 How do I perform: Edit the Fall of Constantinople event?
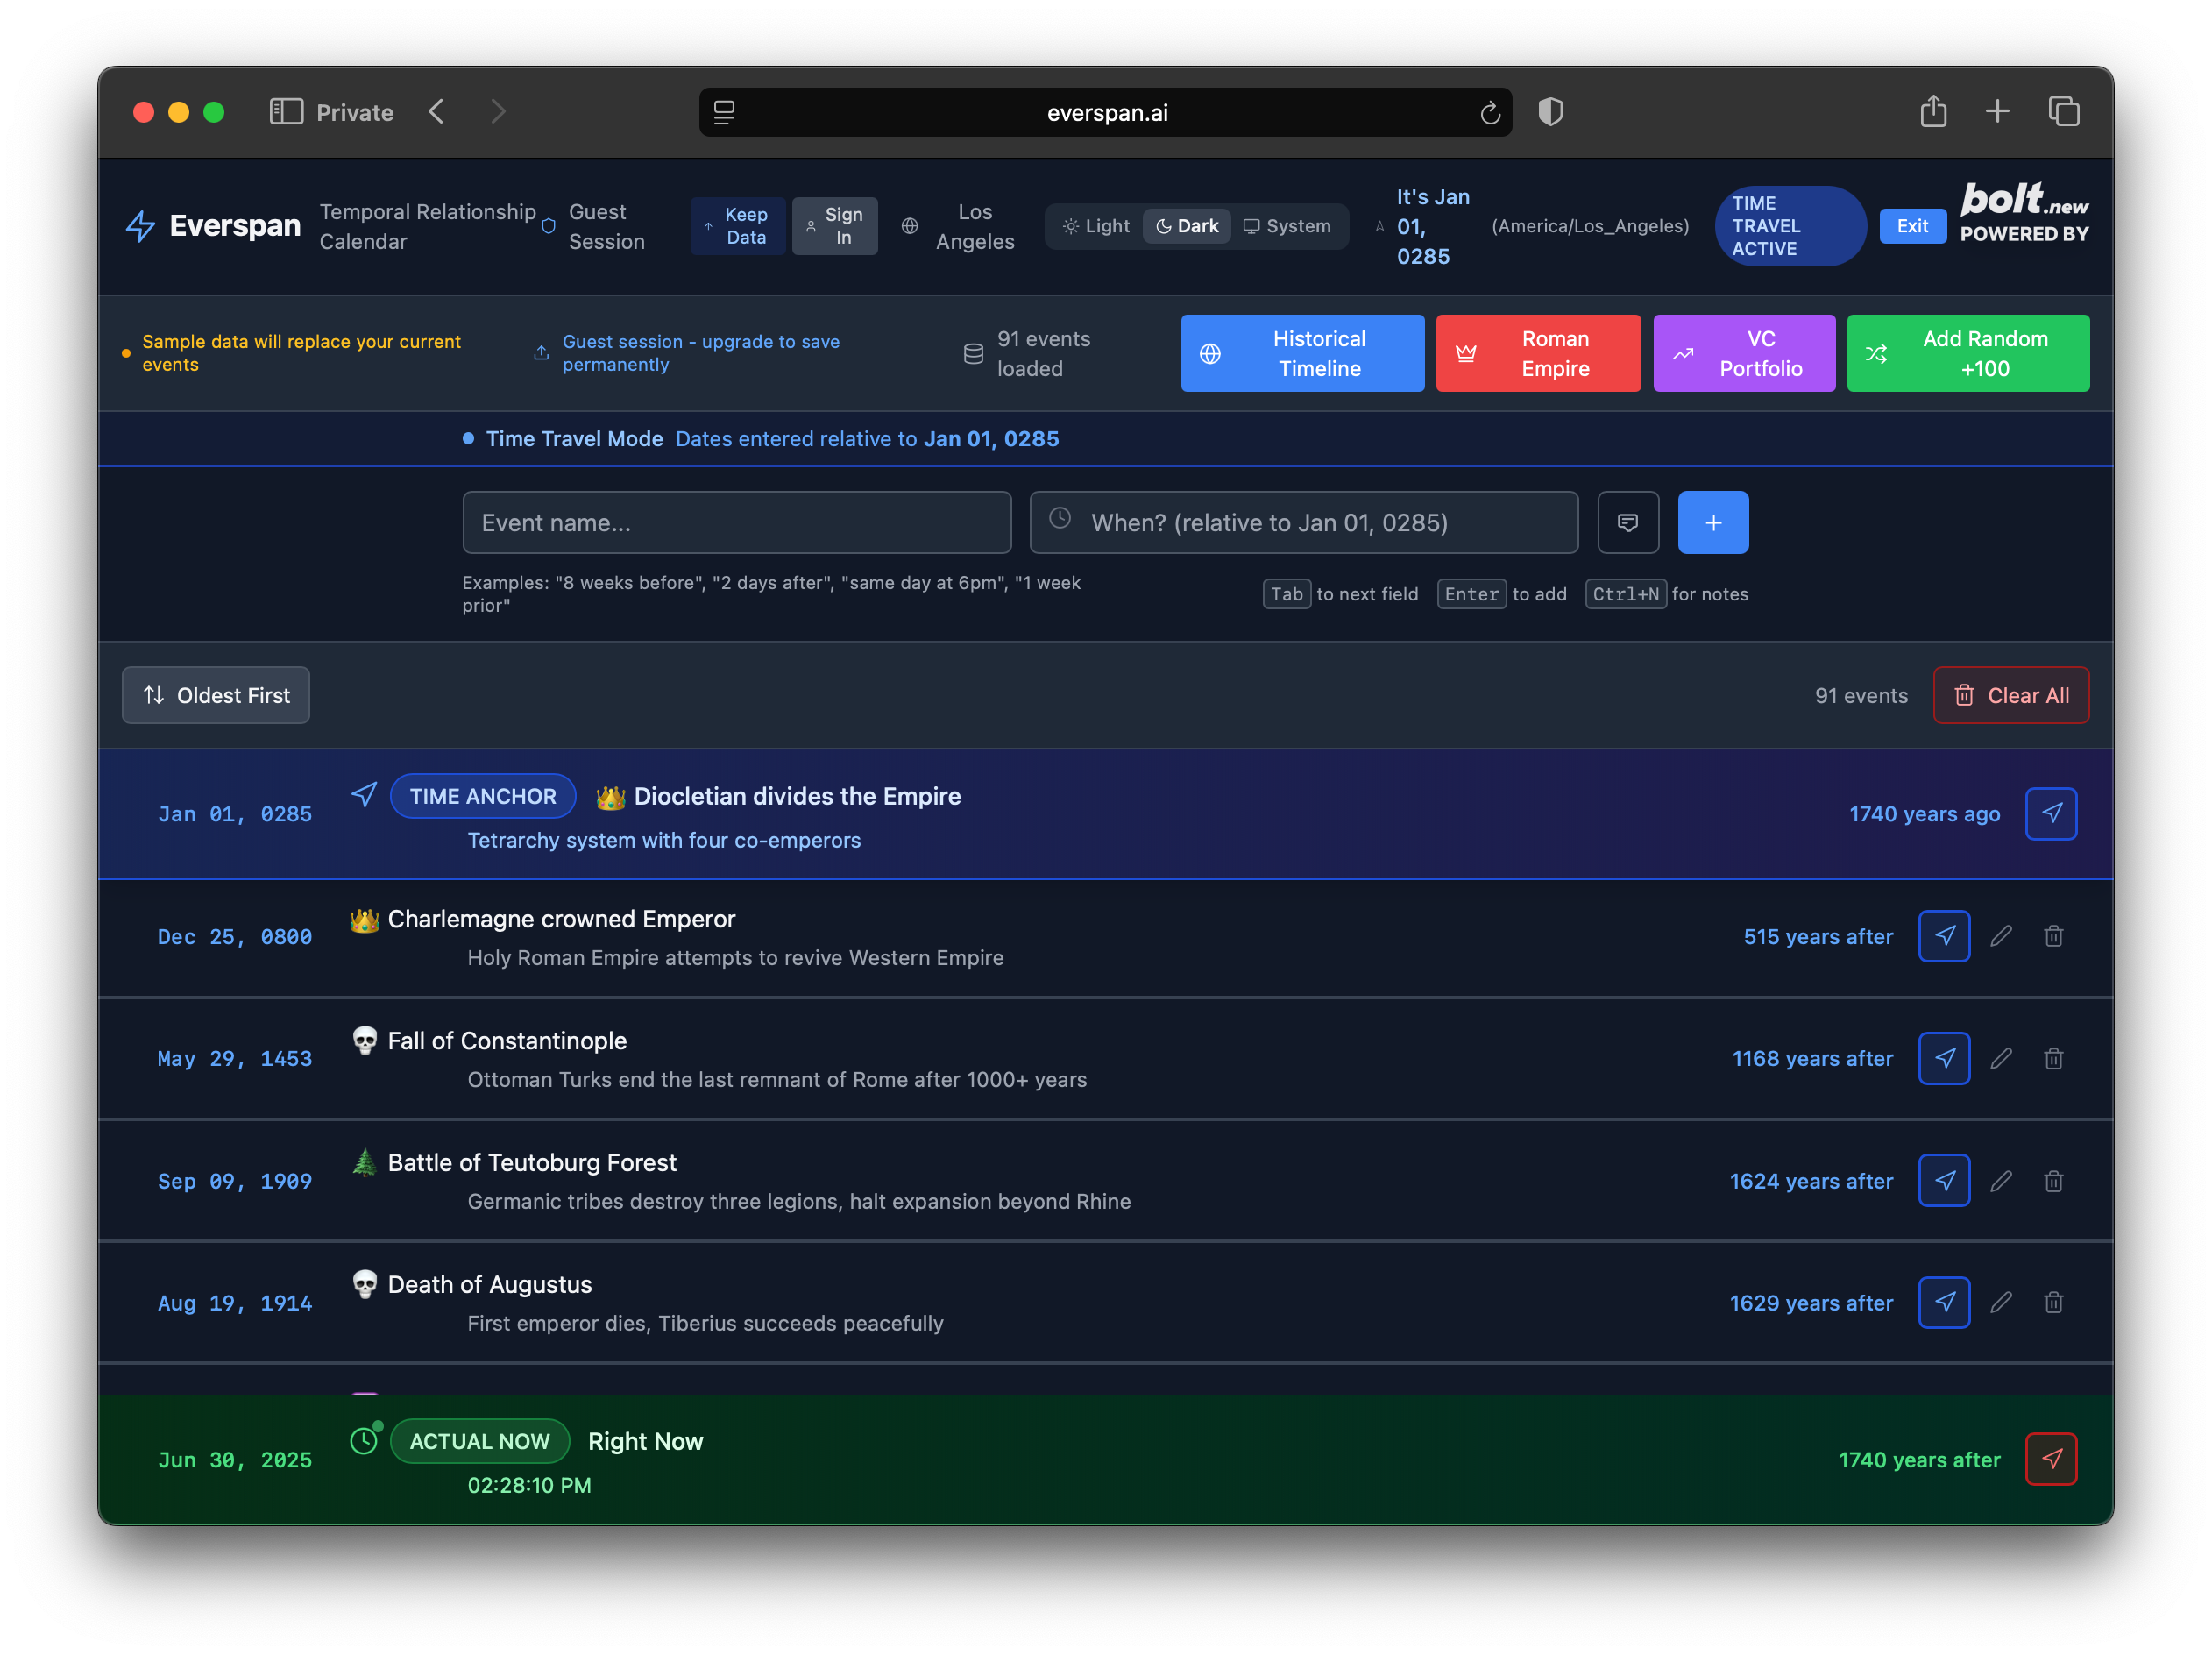(x=2000, y=1058)
